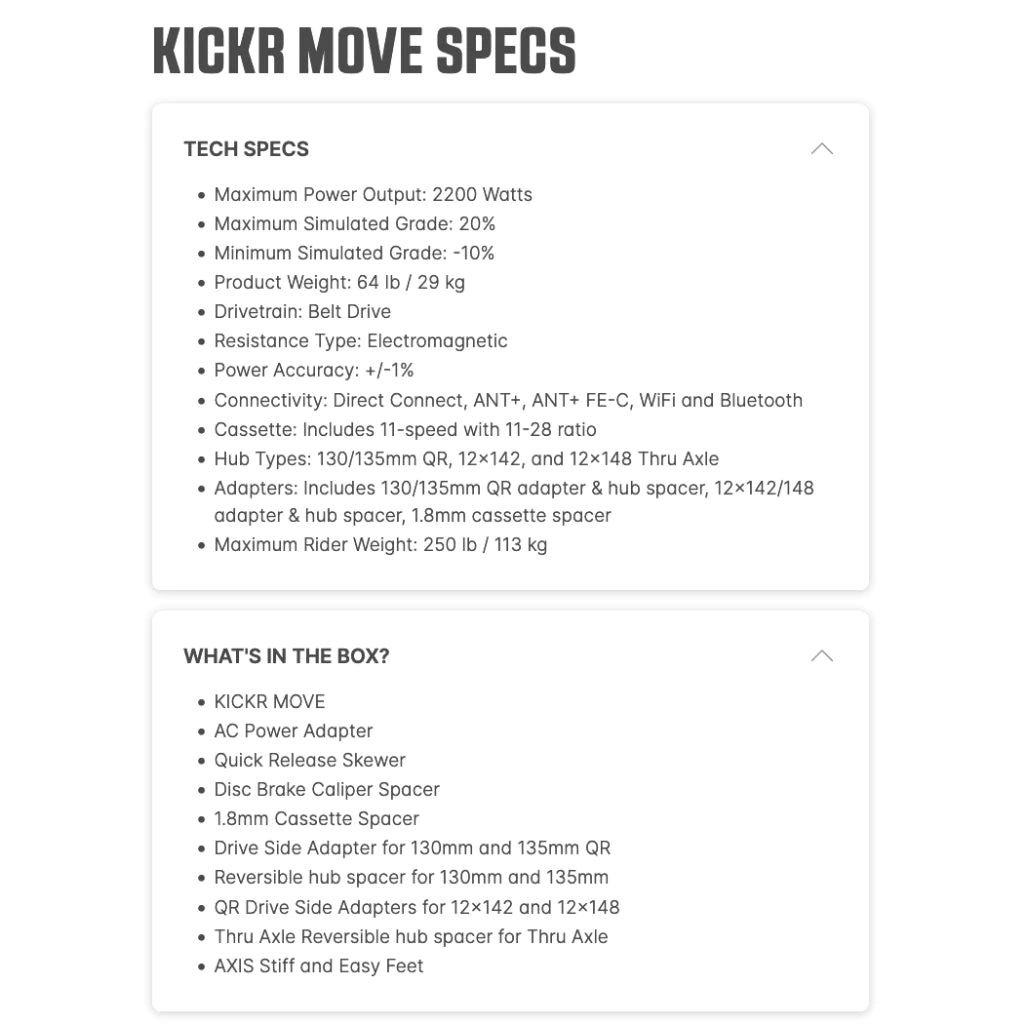Click the Maximum Simulated Grade 20% item
The height and width of the screenshot is (1024, 1024).
[x=354, y=224]
